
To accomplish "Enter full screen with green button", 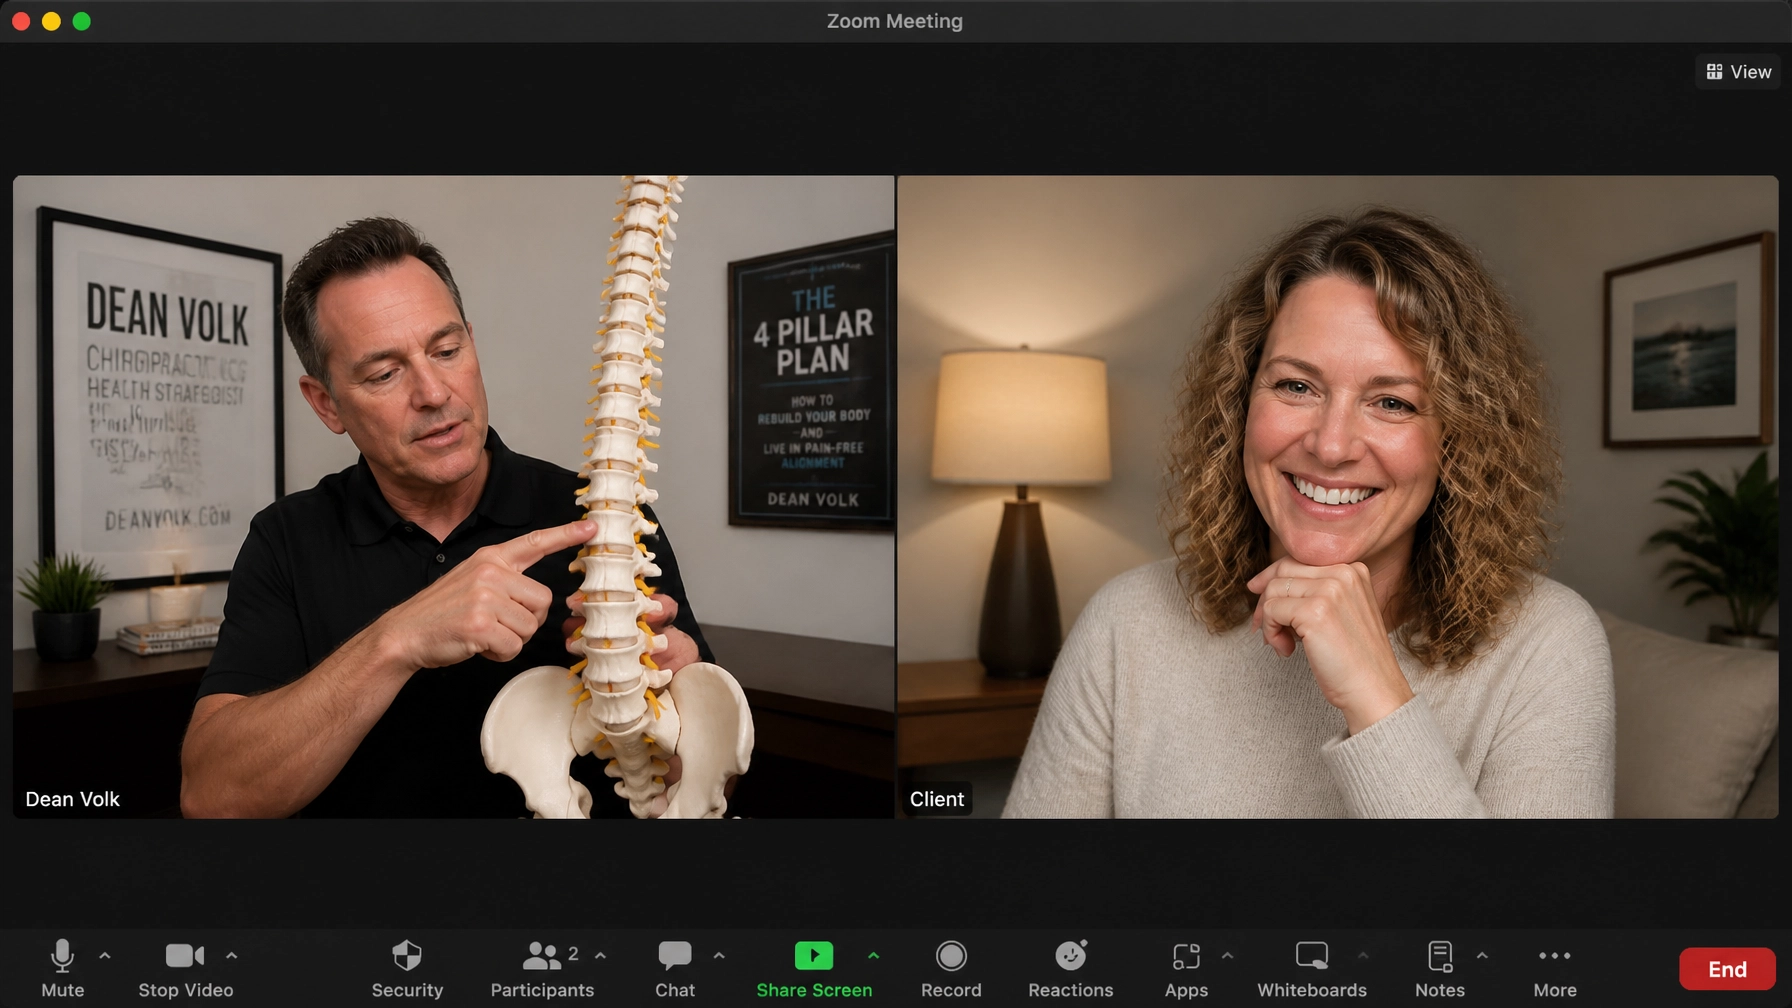I will point(82,21).
